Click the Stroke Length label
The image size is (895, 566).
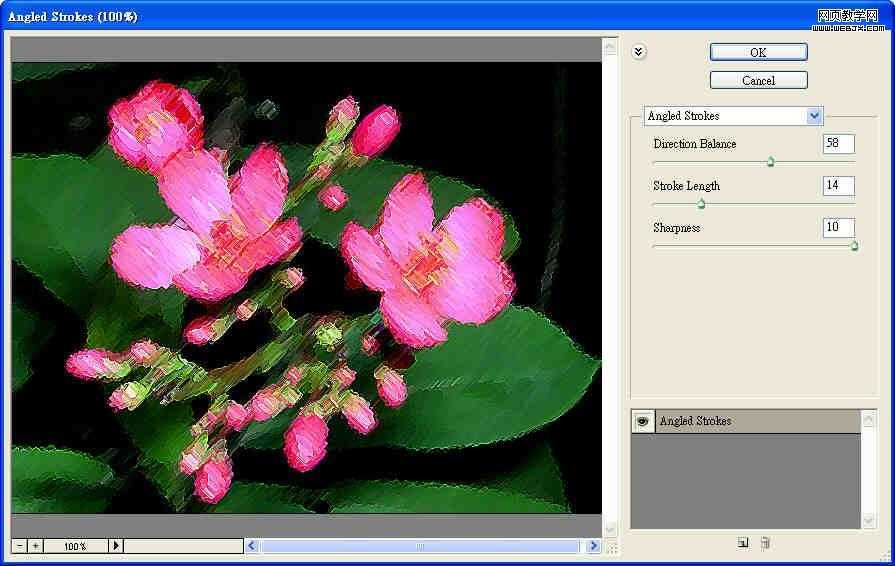(686, 186)
